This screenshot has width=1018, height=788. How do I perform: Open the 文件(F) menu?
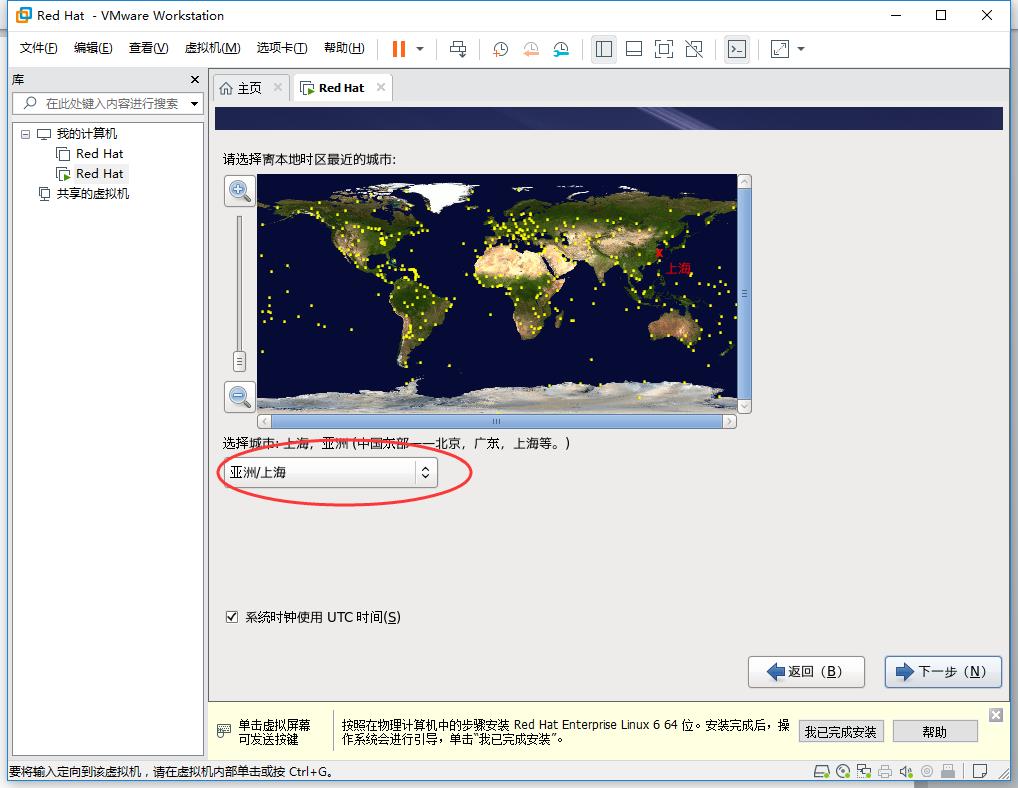click(38, 48)
